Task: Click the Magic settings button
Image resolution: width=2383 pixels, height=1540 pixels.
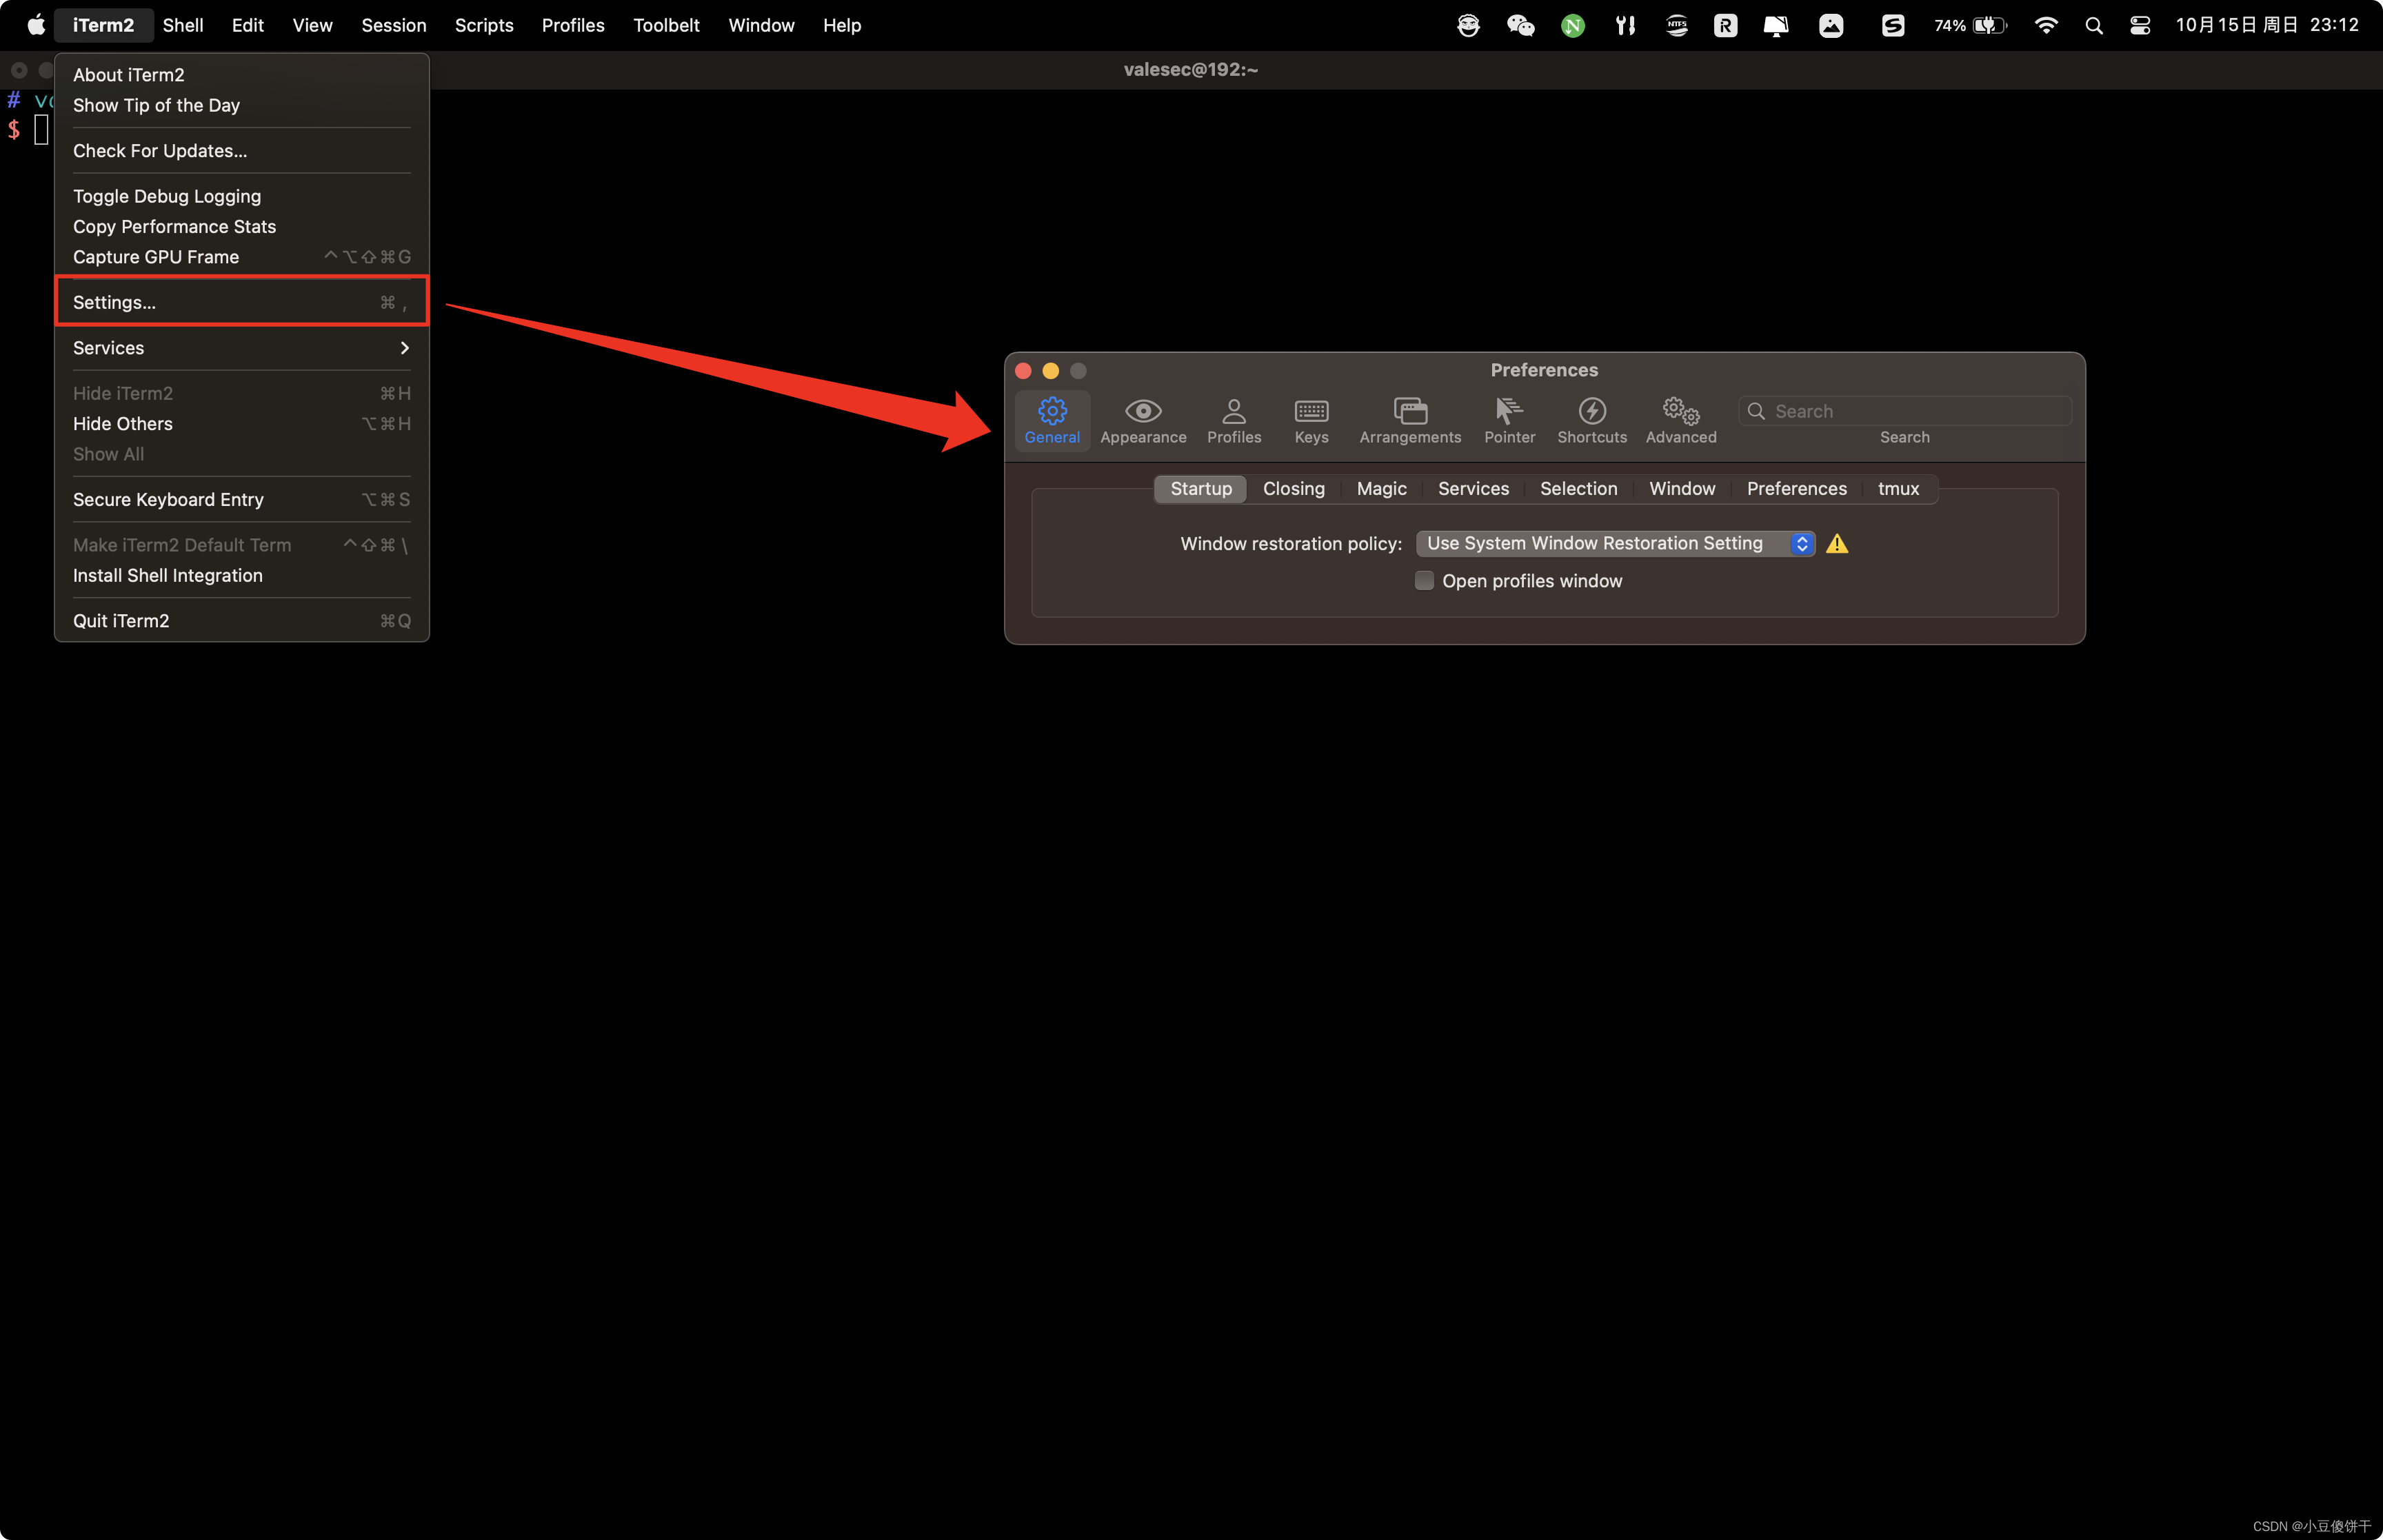Action: pyautogui.click(x=1382, y=488)
